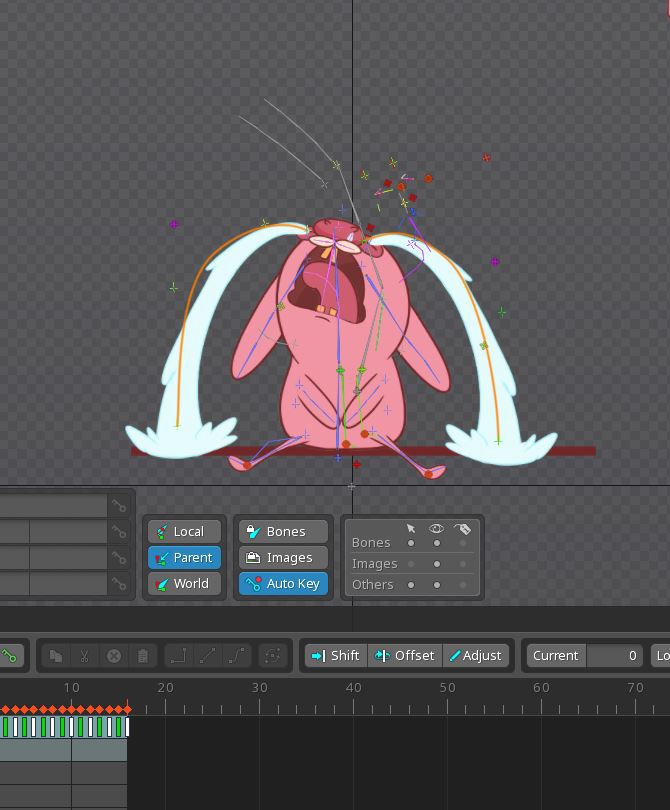Jump timeline to frame 40
Viewport: 670px width, 810px height.
pos(353,688)
